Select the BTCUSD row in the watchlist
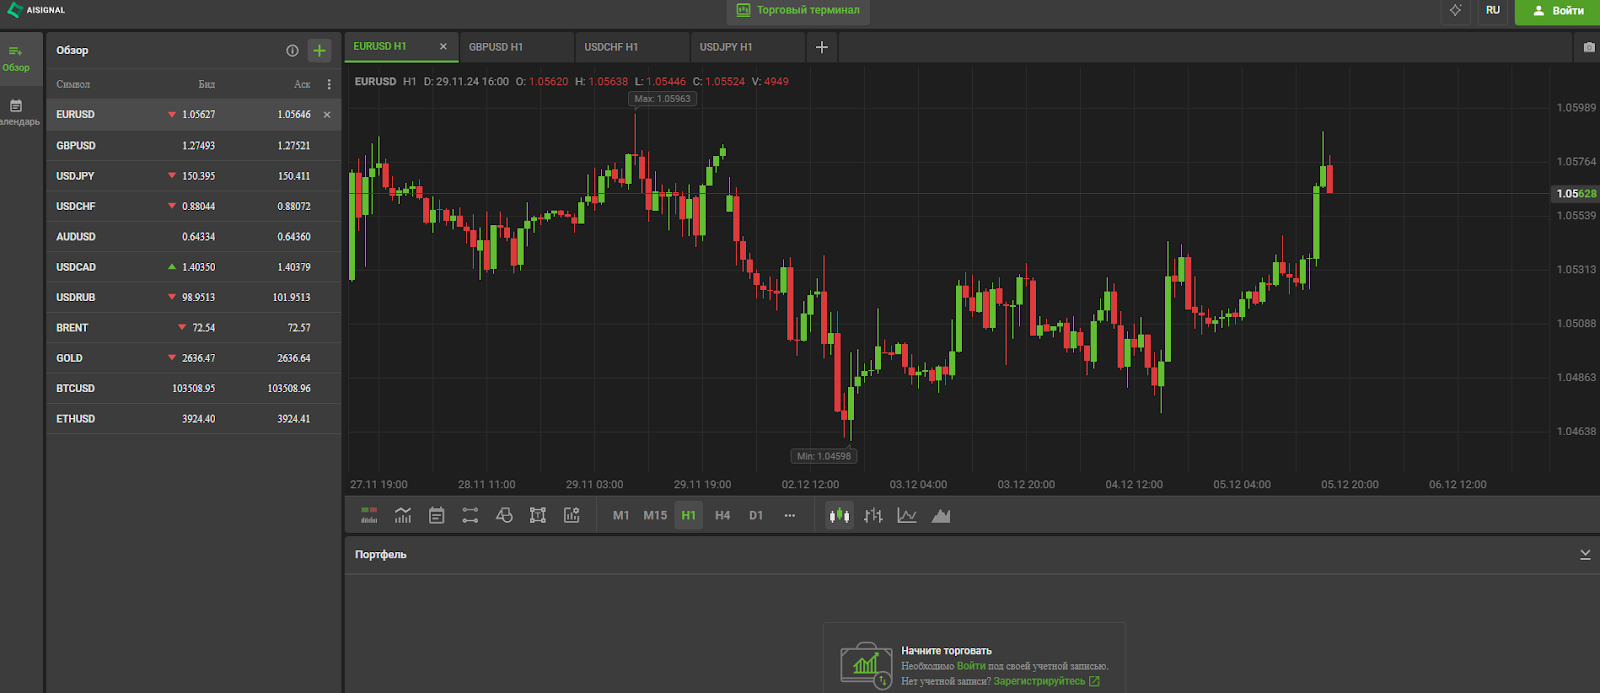Screen dimensions: 1600x693 [193, 388]
